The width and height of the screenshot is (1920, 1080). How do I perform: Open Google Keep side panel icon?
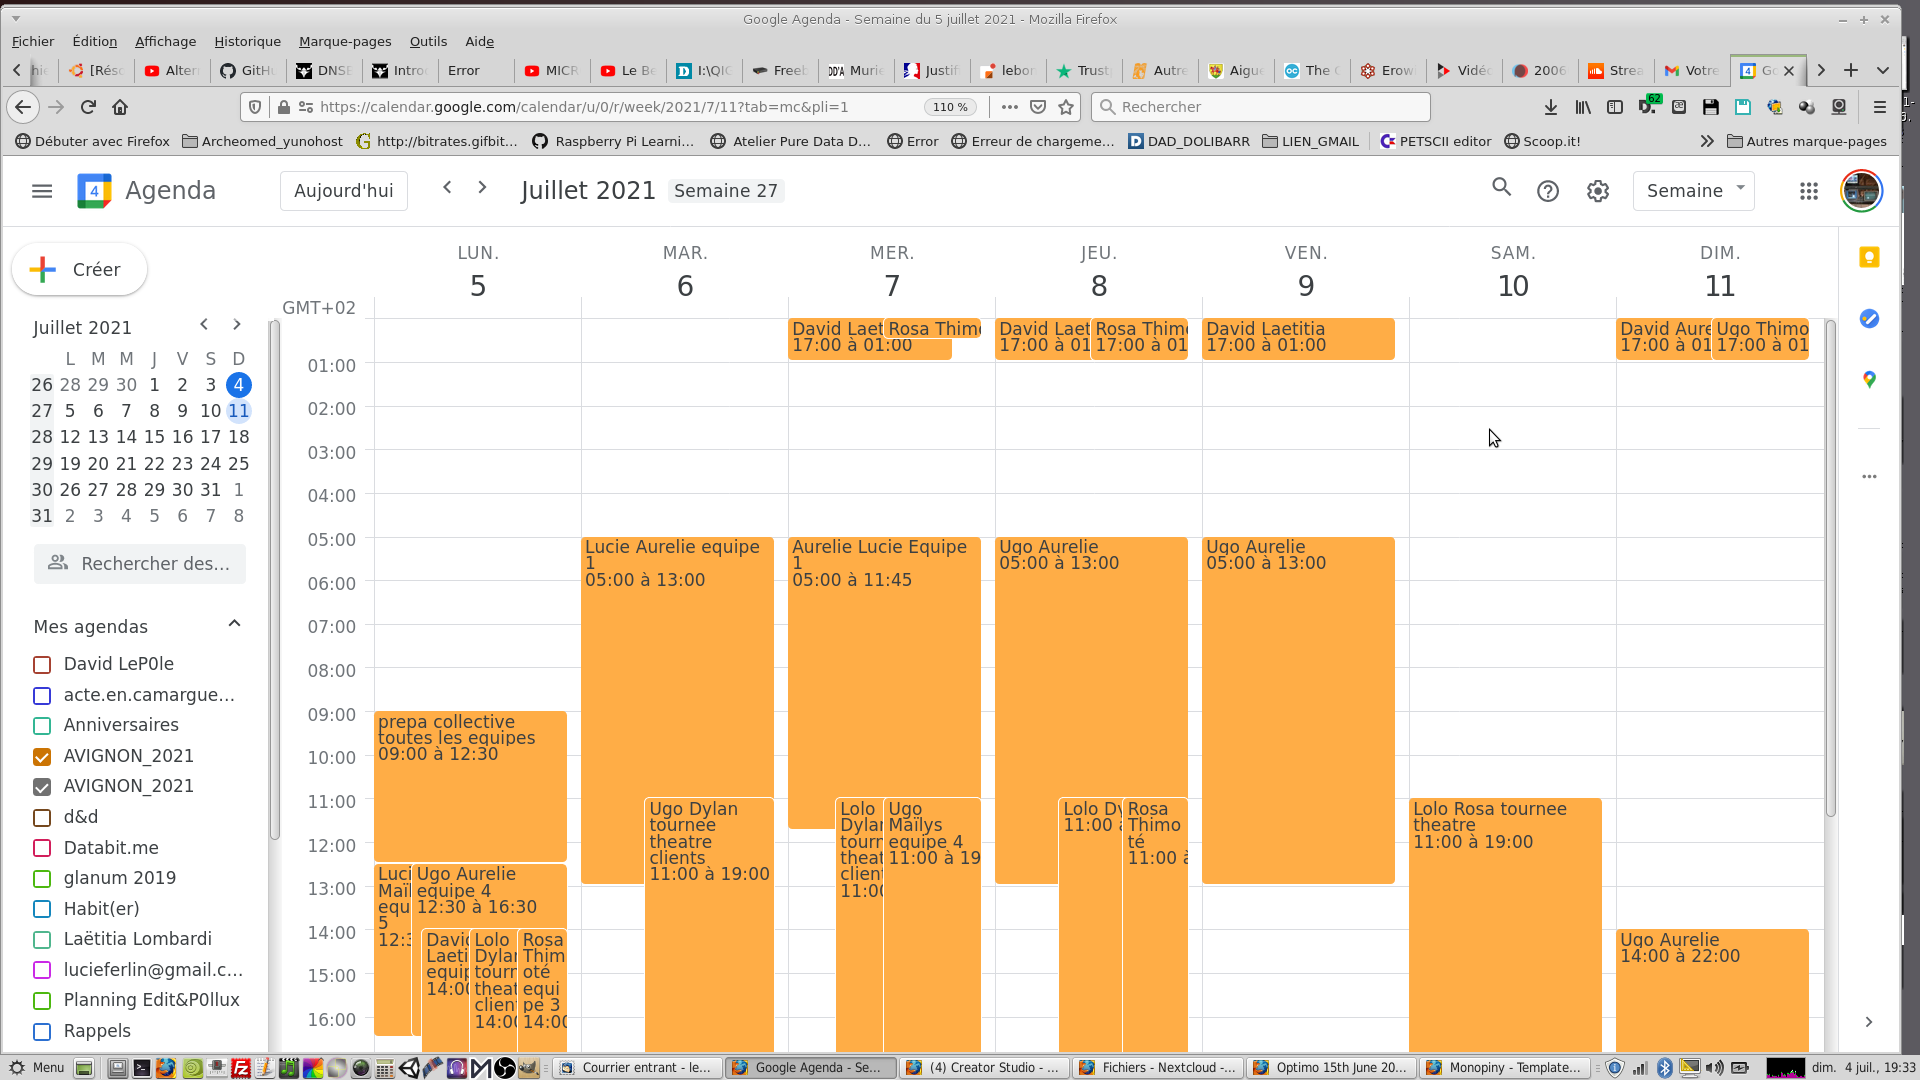coord(1869,258)
